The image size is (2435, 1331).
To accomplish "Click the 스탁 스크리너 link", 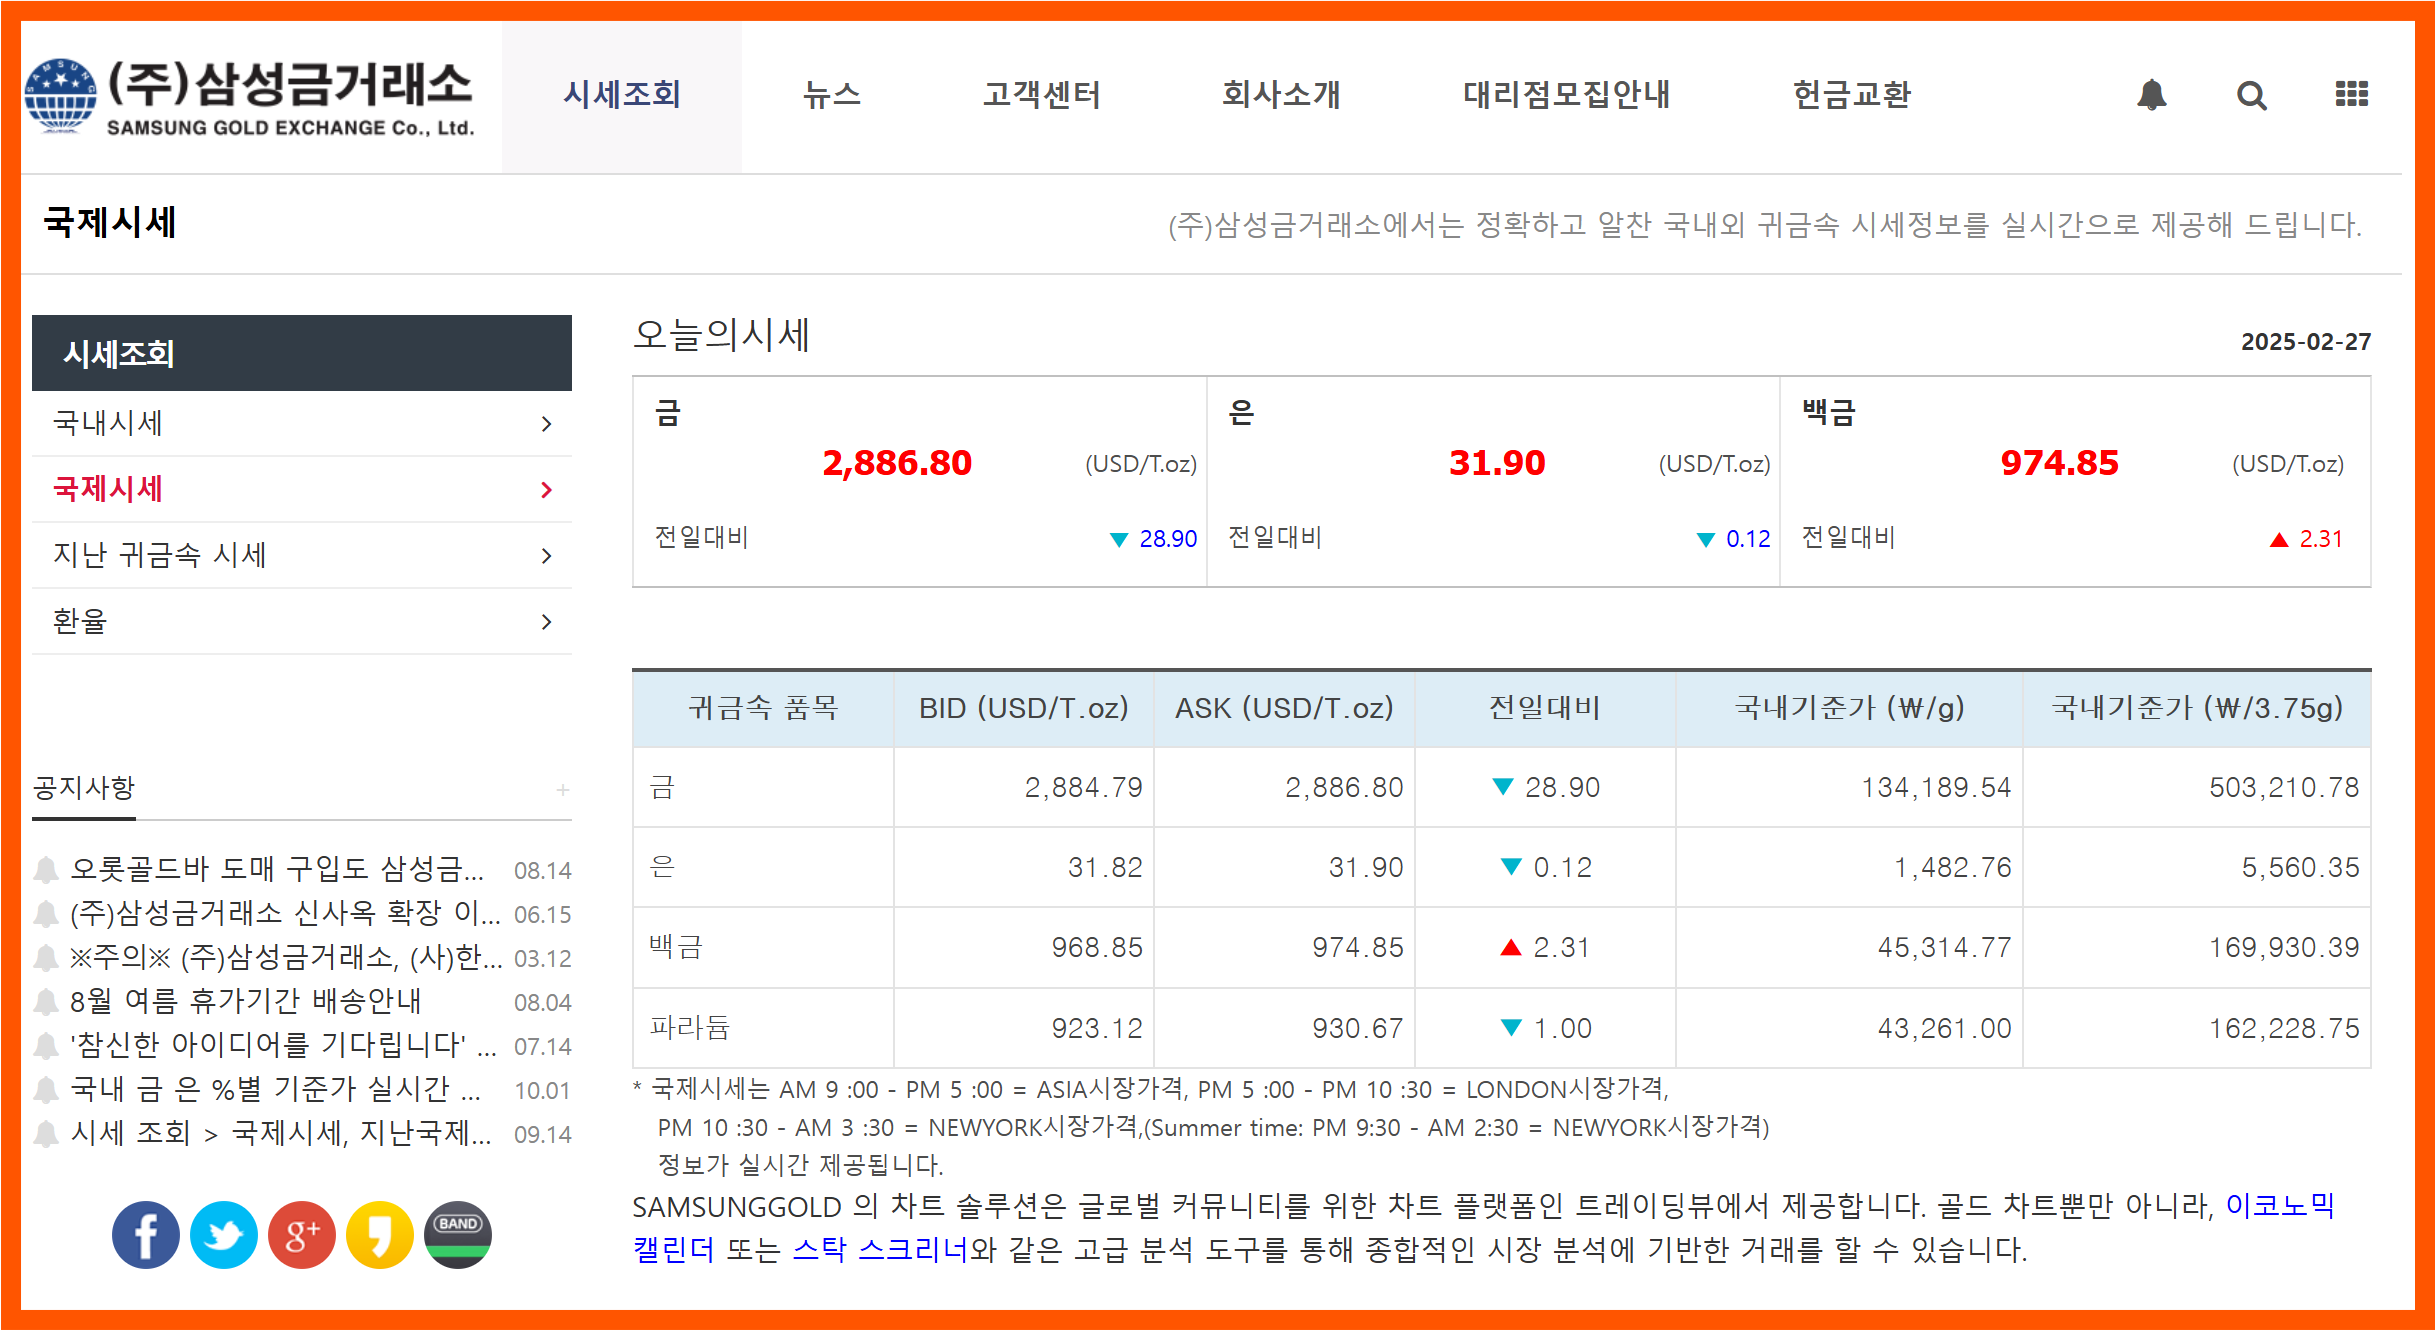I will [880, 1250].
